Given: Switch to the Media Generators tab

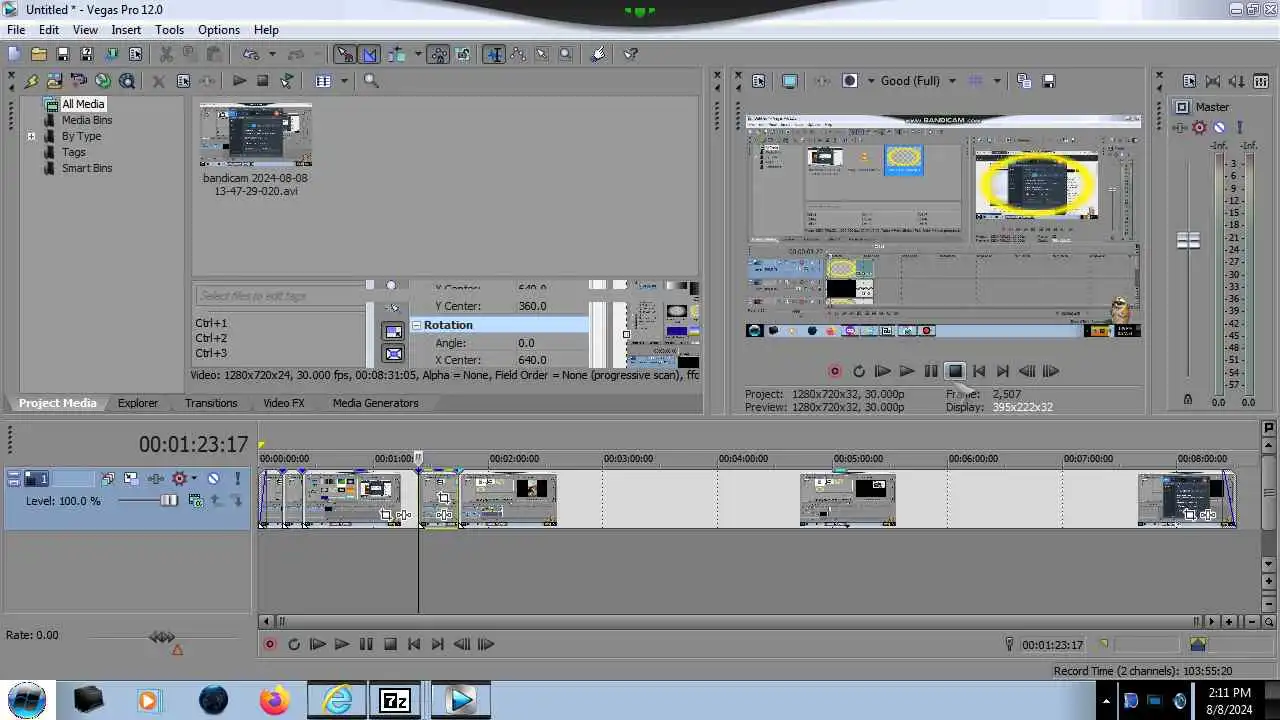Looking at the screenshot, I should coord(375,403).
